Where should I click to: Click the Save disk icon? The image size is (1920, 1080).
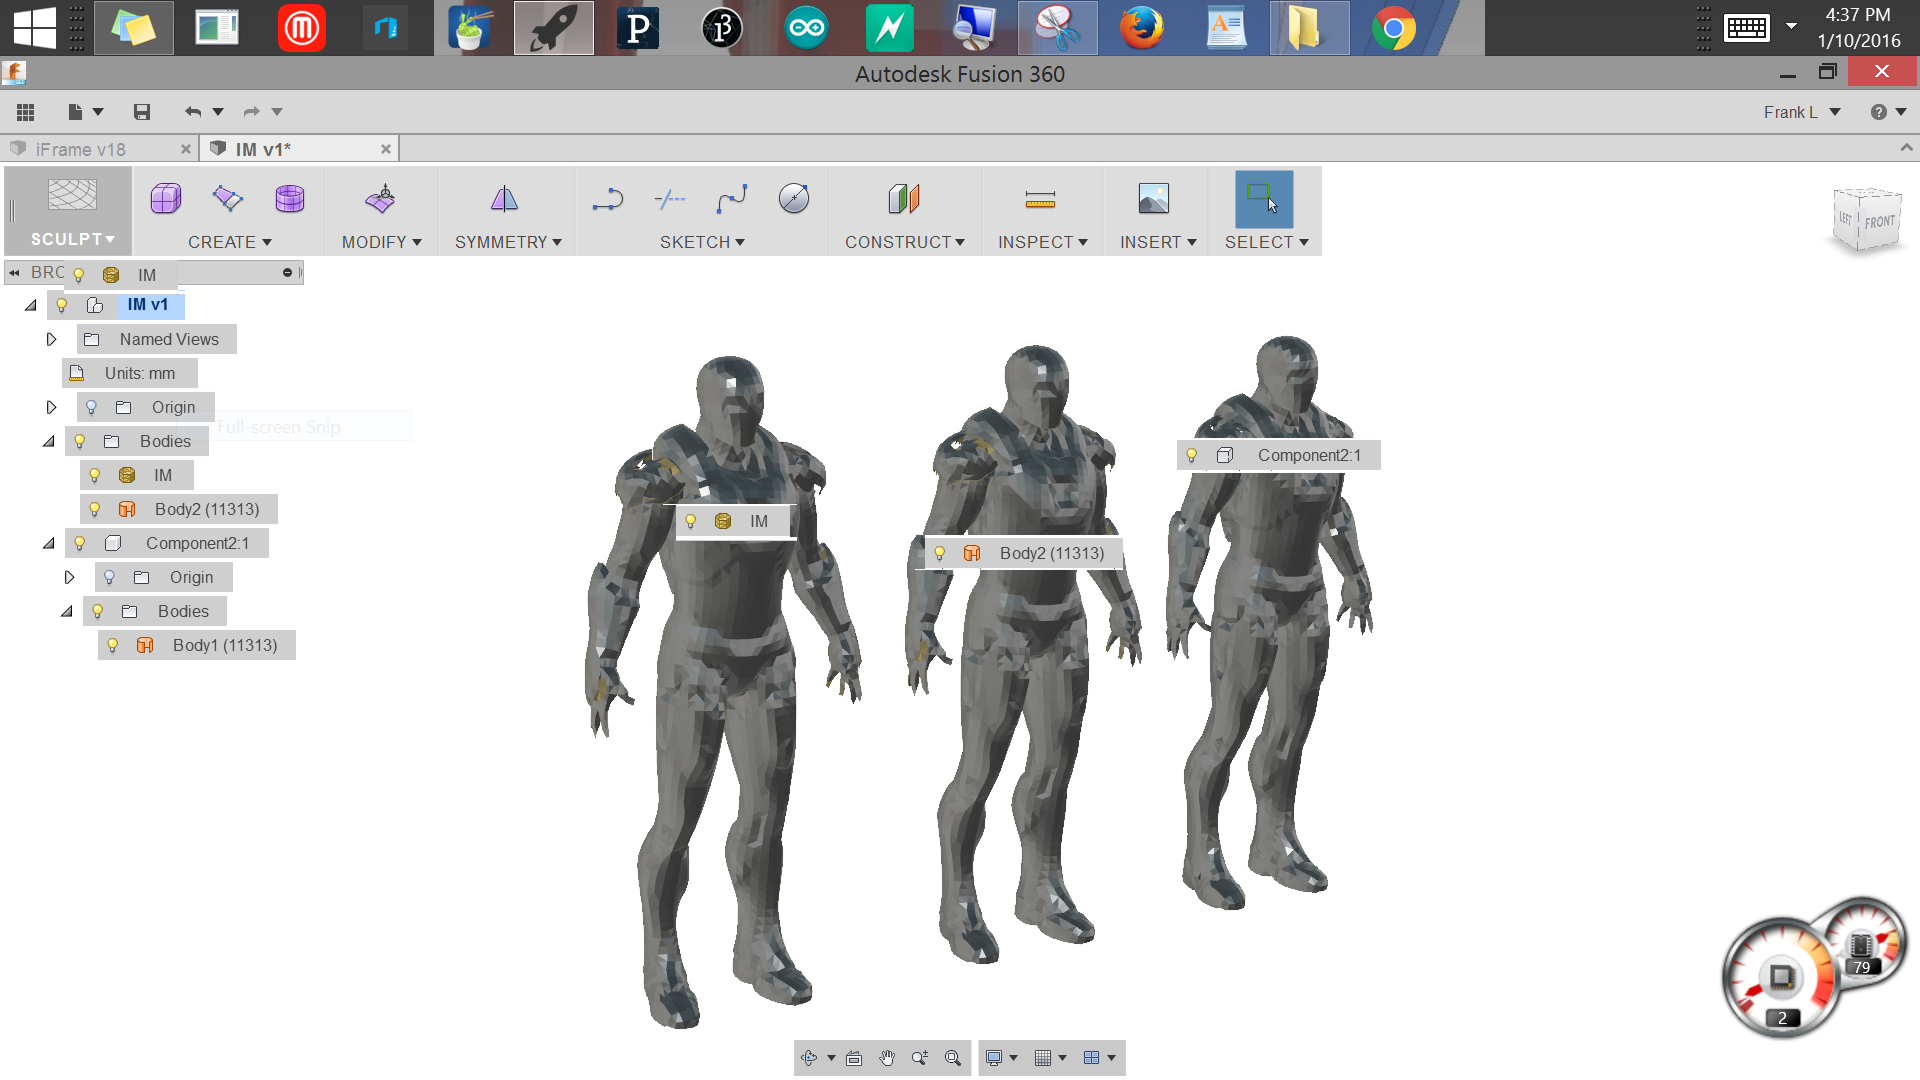142,112
